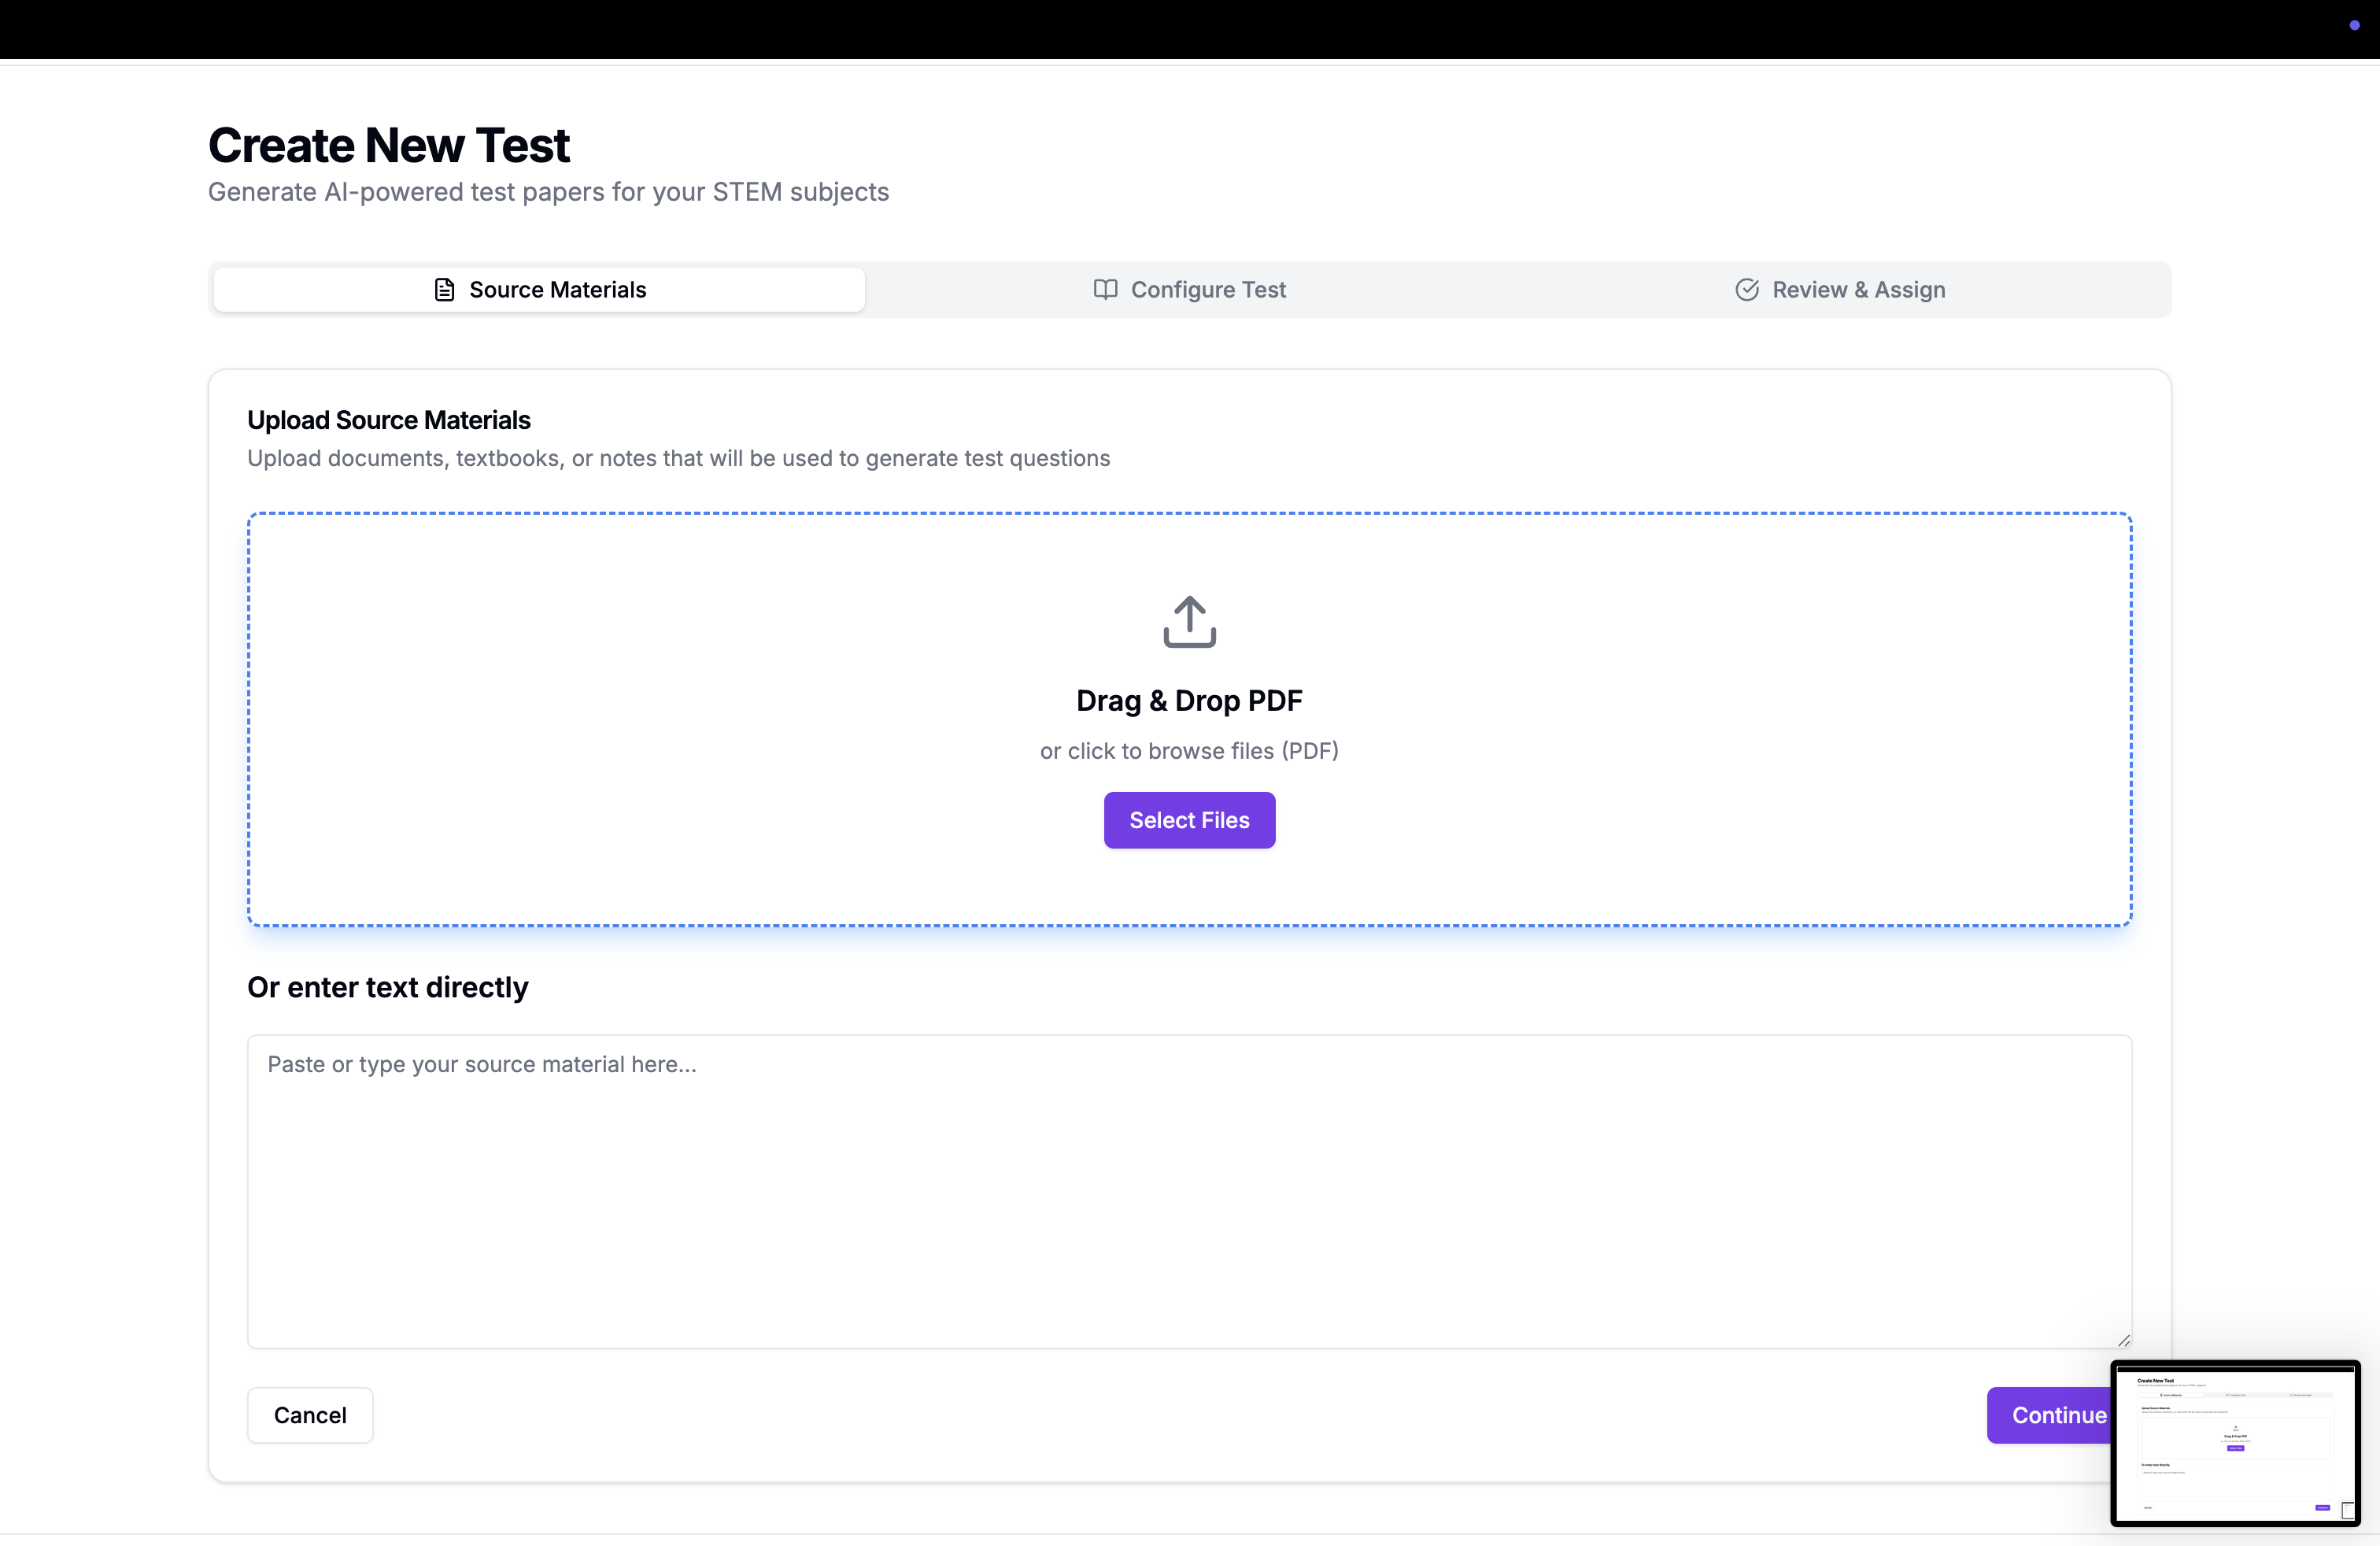The image size is (2380, 1546).
Task: Click the Cancel button
Action: [x=310, y=1415]
